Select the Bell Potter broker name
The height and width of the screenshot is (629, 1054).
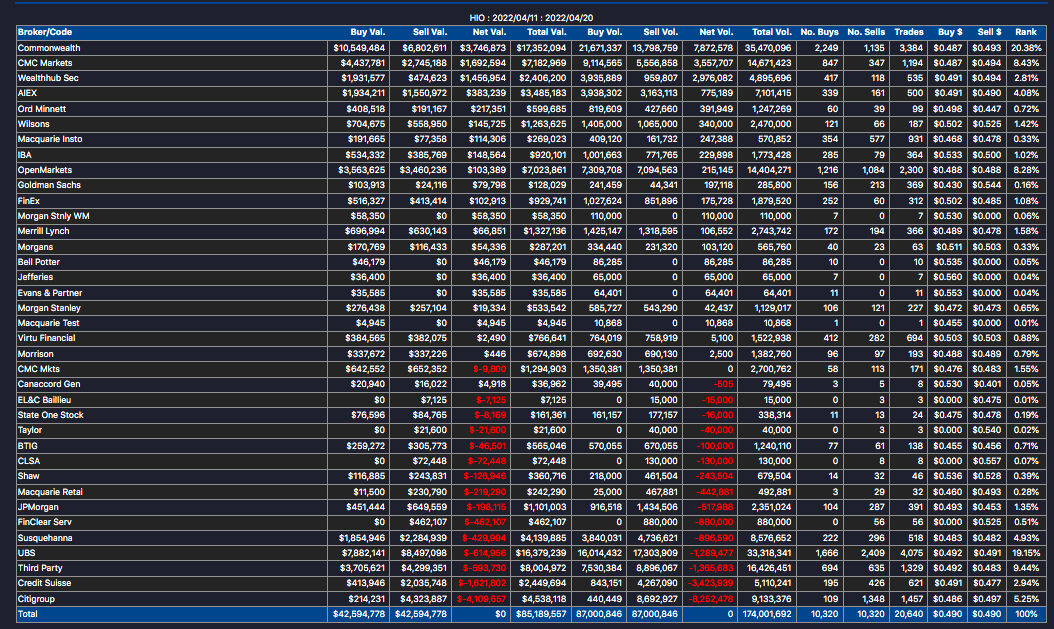38,262
